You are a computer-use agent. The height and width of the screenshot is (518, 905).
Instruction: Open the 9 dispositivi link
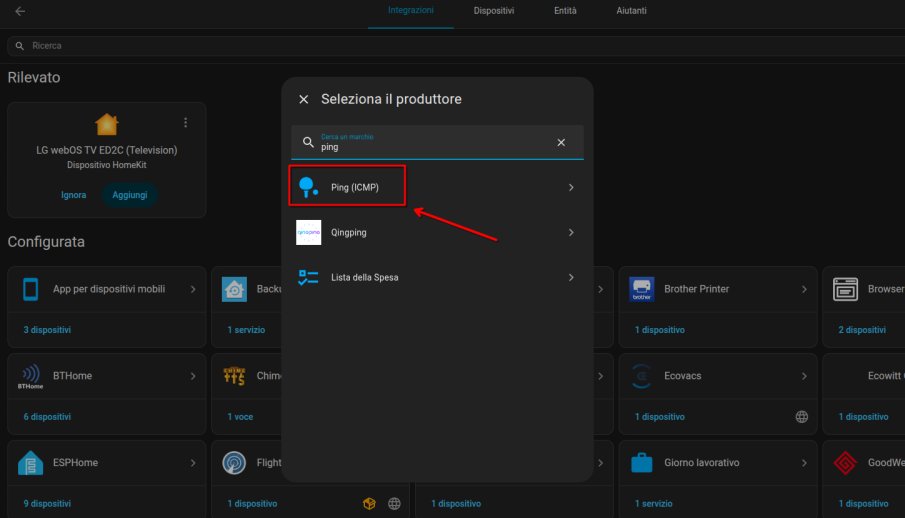point(47,504)
